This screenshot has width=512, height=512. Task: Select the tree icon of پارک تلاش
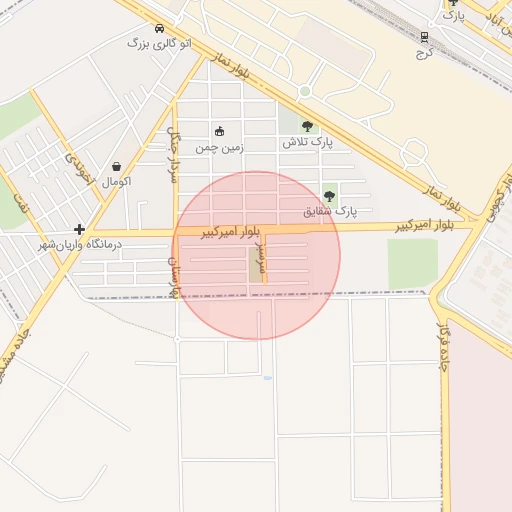click(x=307, y=126)
